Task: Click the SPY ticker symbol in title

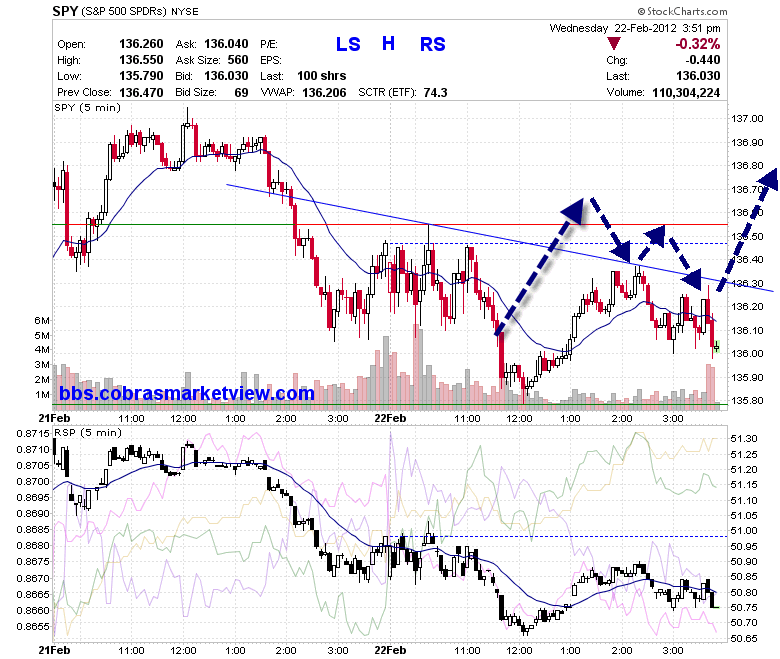Action: pyautogui.click(x=65, y=11)
